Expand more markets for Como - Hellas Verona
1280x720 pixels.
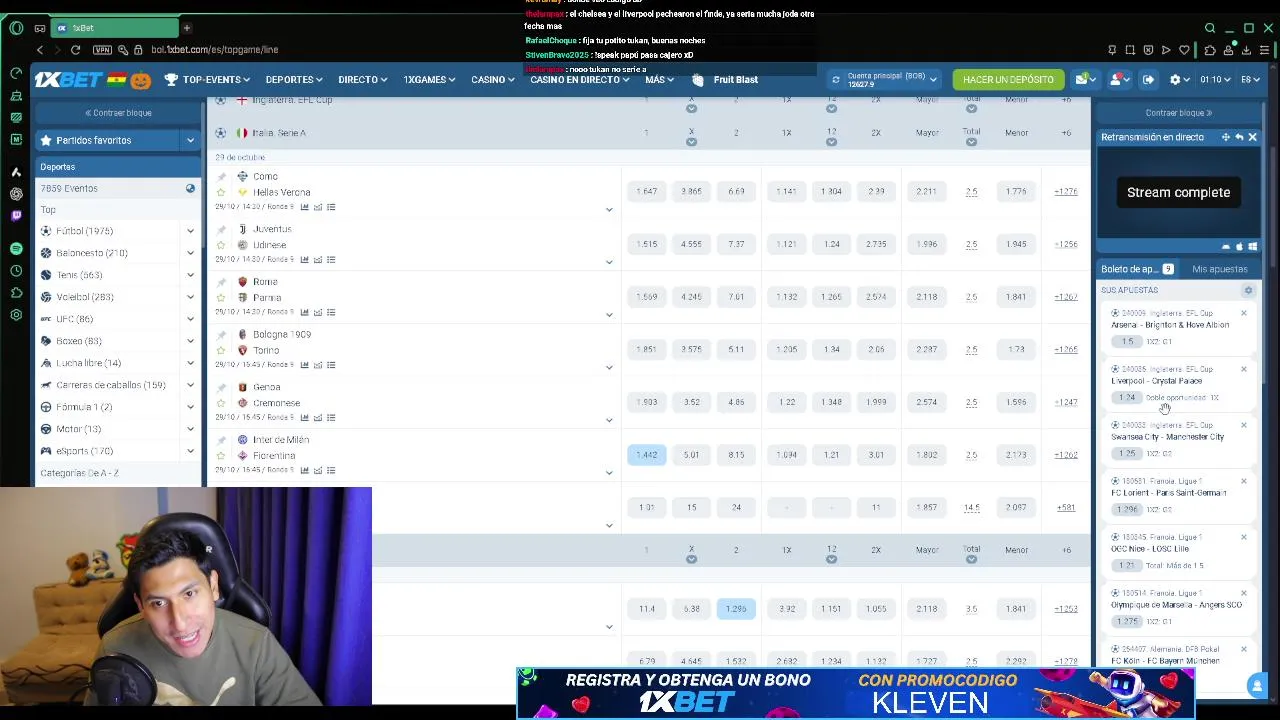[609, 210]
